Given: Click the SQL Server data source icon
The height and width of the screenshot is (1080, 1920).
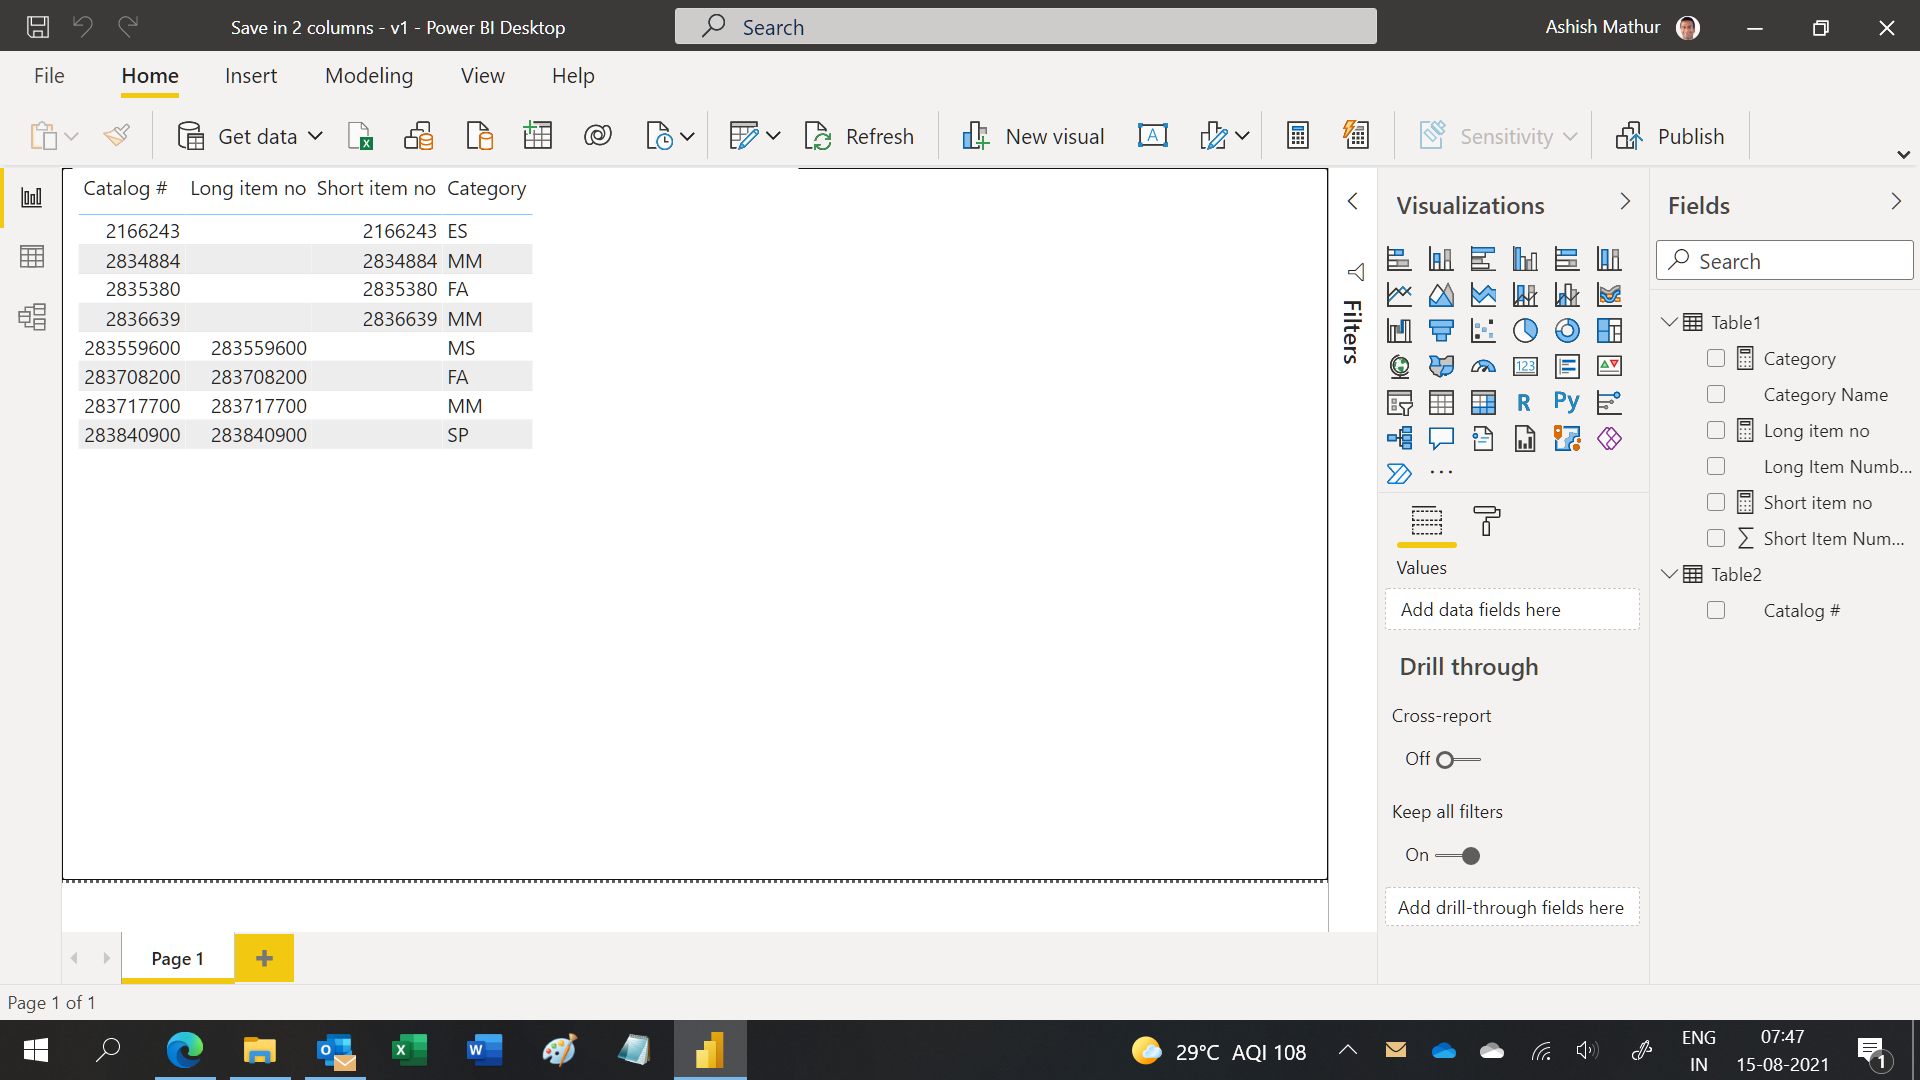Looking at the screenshot, I should 479,136.
